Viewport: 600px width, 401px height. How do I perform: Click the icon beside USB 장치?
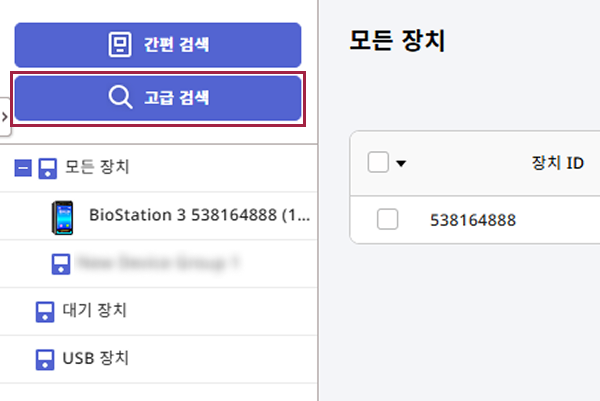tap(44, 358)
